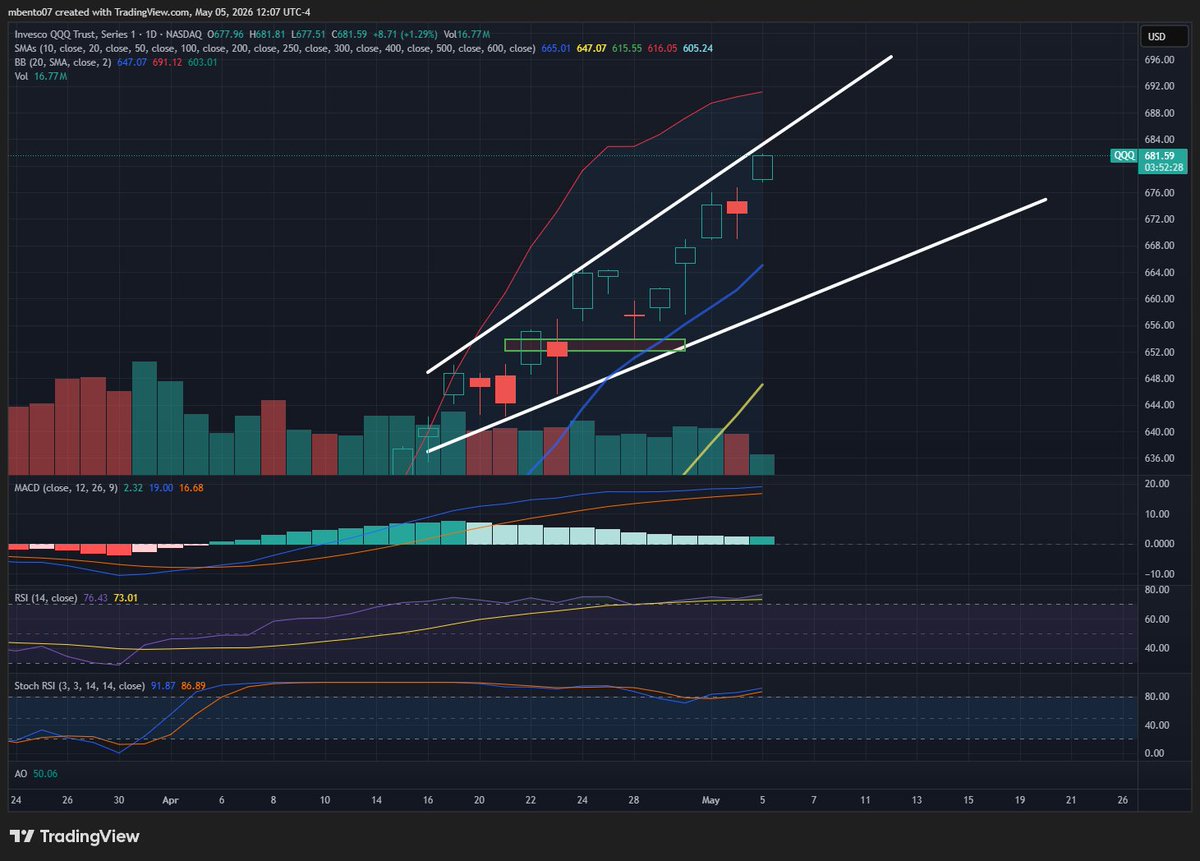
Task: Click the date label 19 on the time axis
Action: pyautogui.click(x=1019, y=801)
